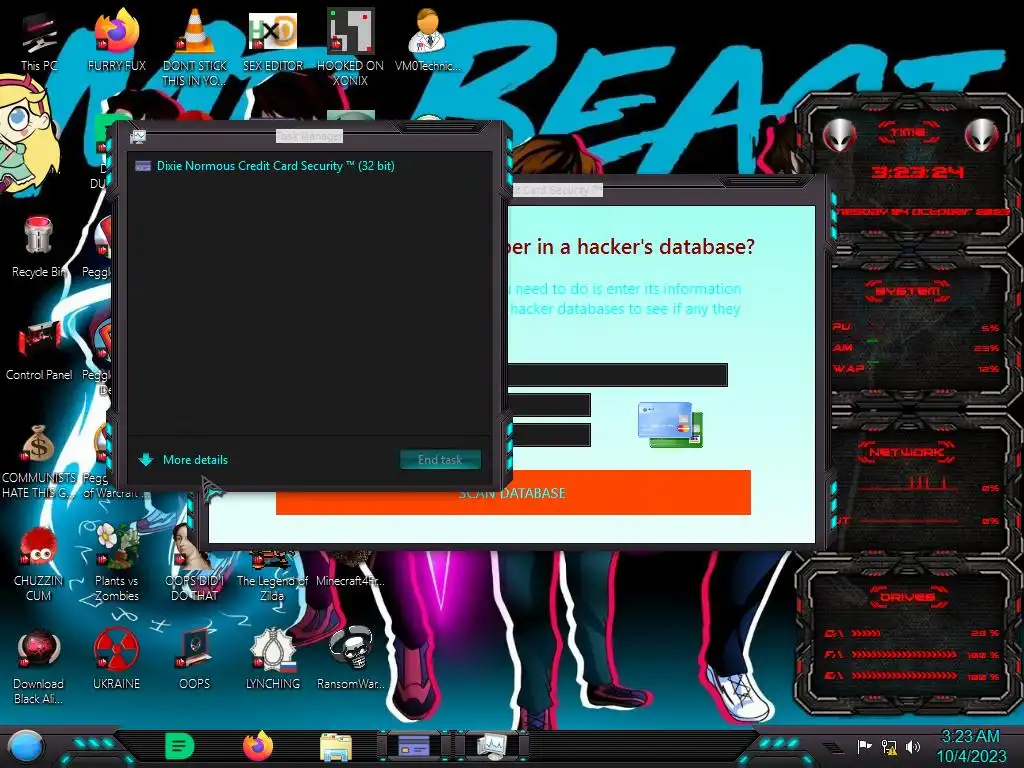Click the SCAN DATABASE button
This screenshot has height=768, width=1024.
click(513, 493)
